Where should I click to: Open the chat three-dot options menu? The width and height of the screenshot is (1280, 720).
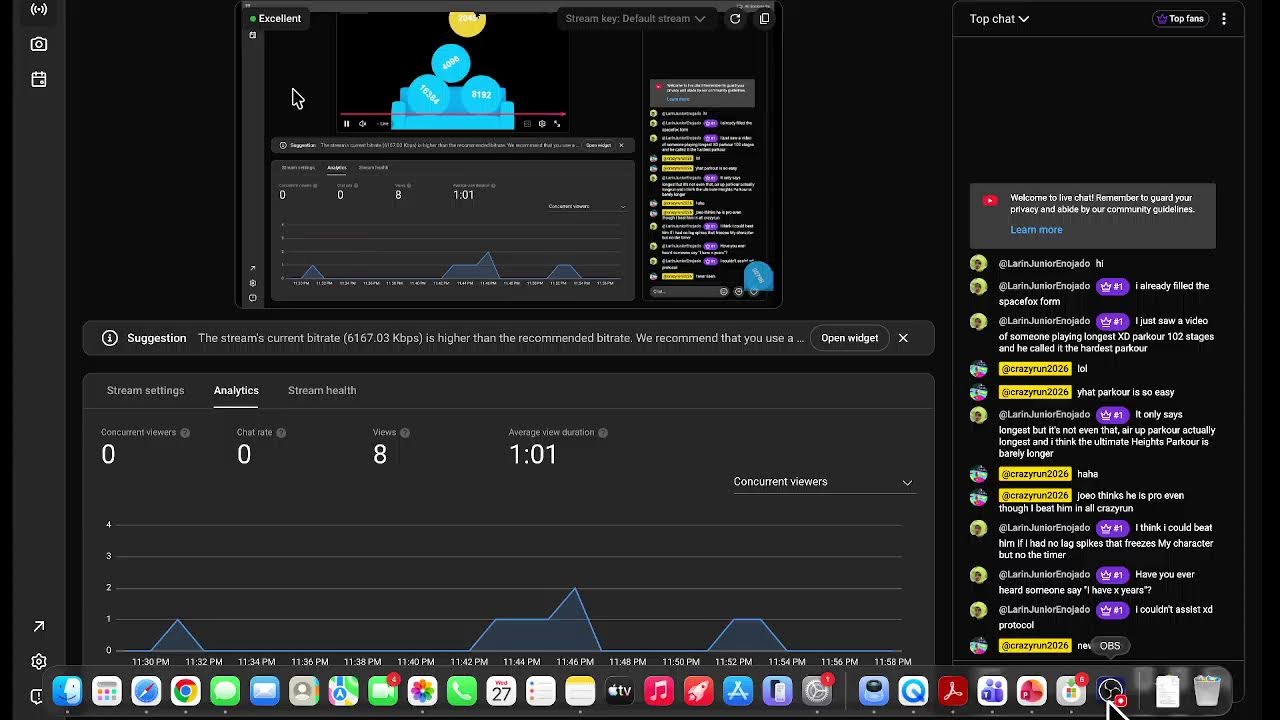coord(1224,19)
